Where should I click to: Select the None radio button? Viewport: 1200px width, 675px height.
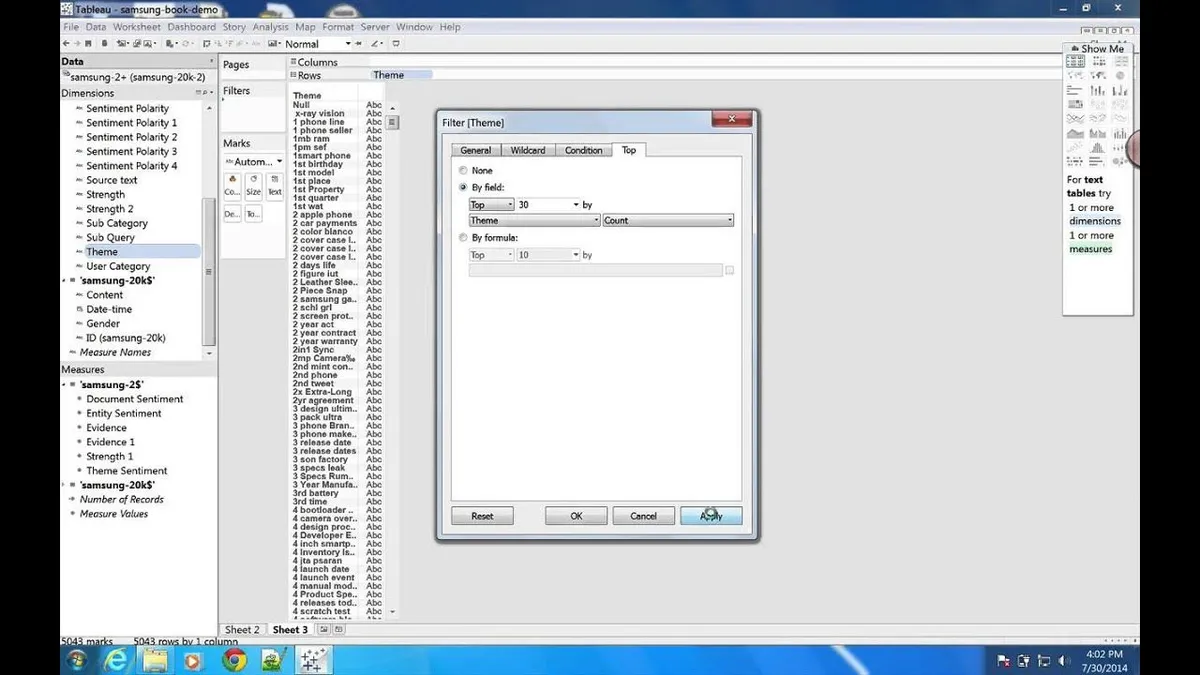pos(462,171)
